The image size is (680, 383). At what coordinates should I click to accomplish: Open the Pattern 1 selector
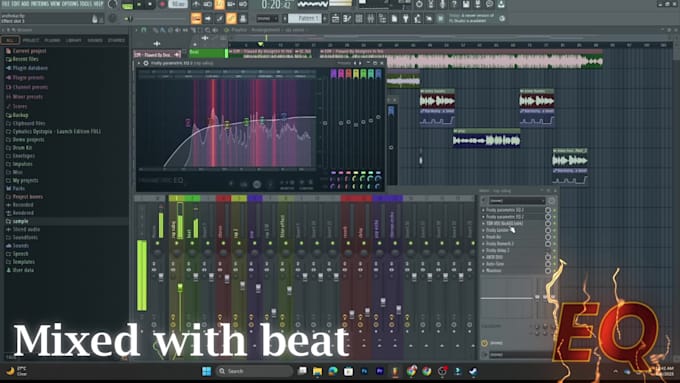305,19
